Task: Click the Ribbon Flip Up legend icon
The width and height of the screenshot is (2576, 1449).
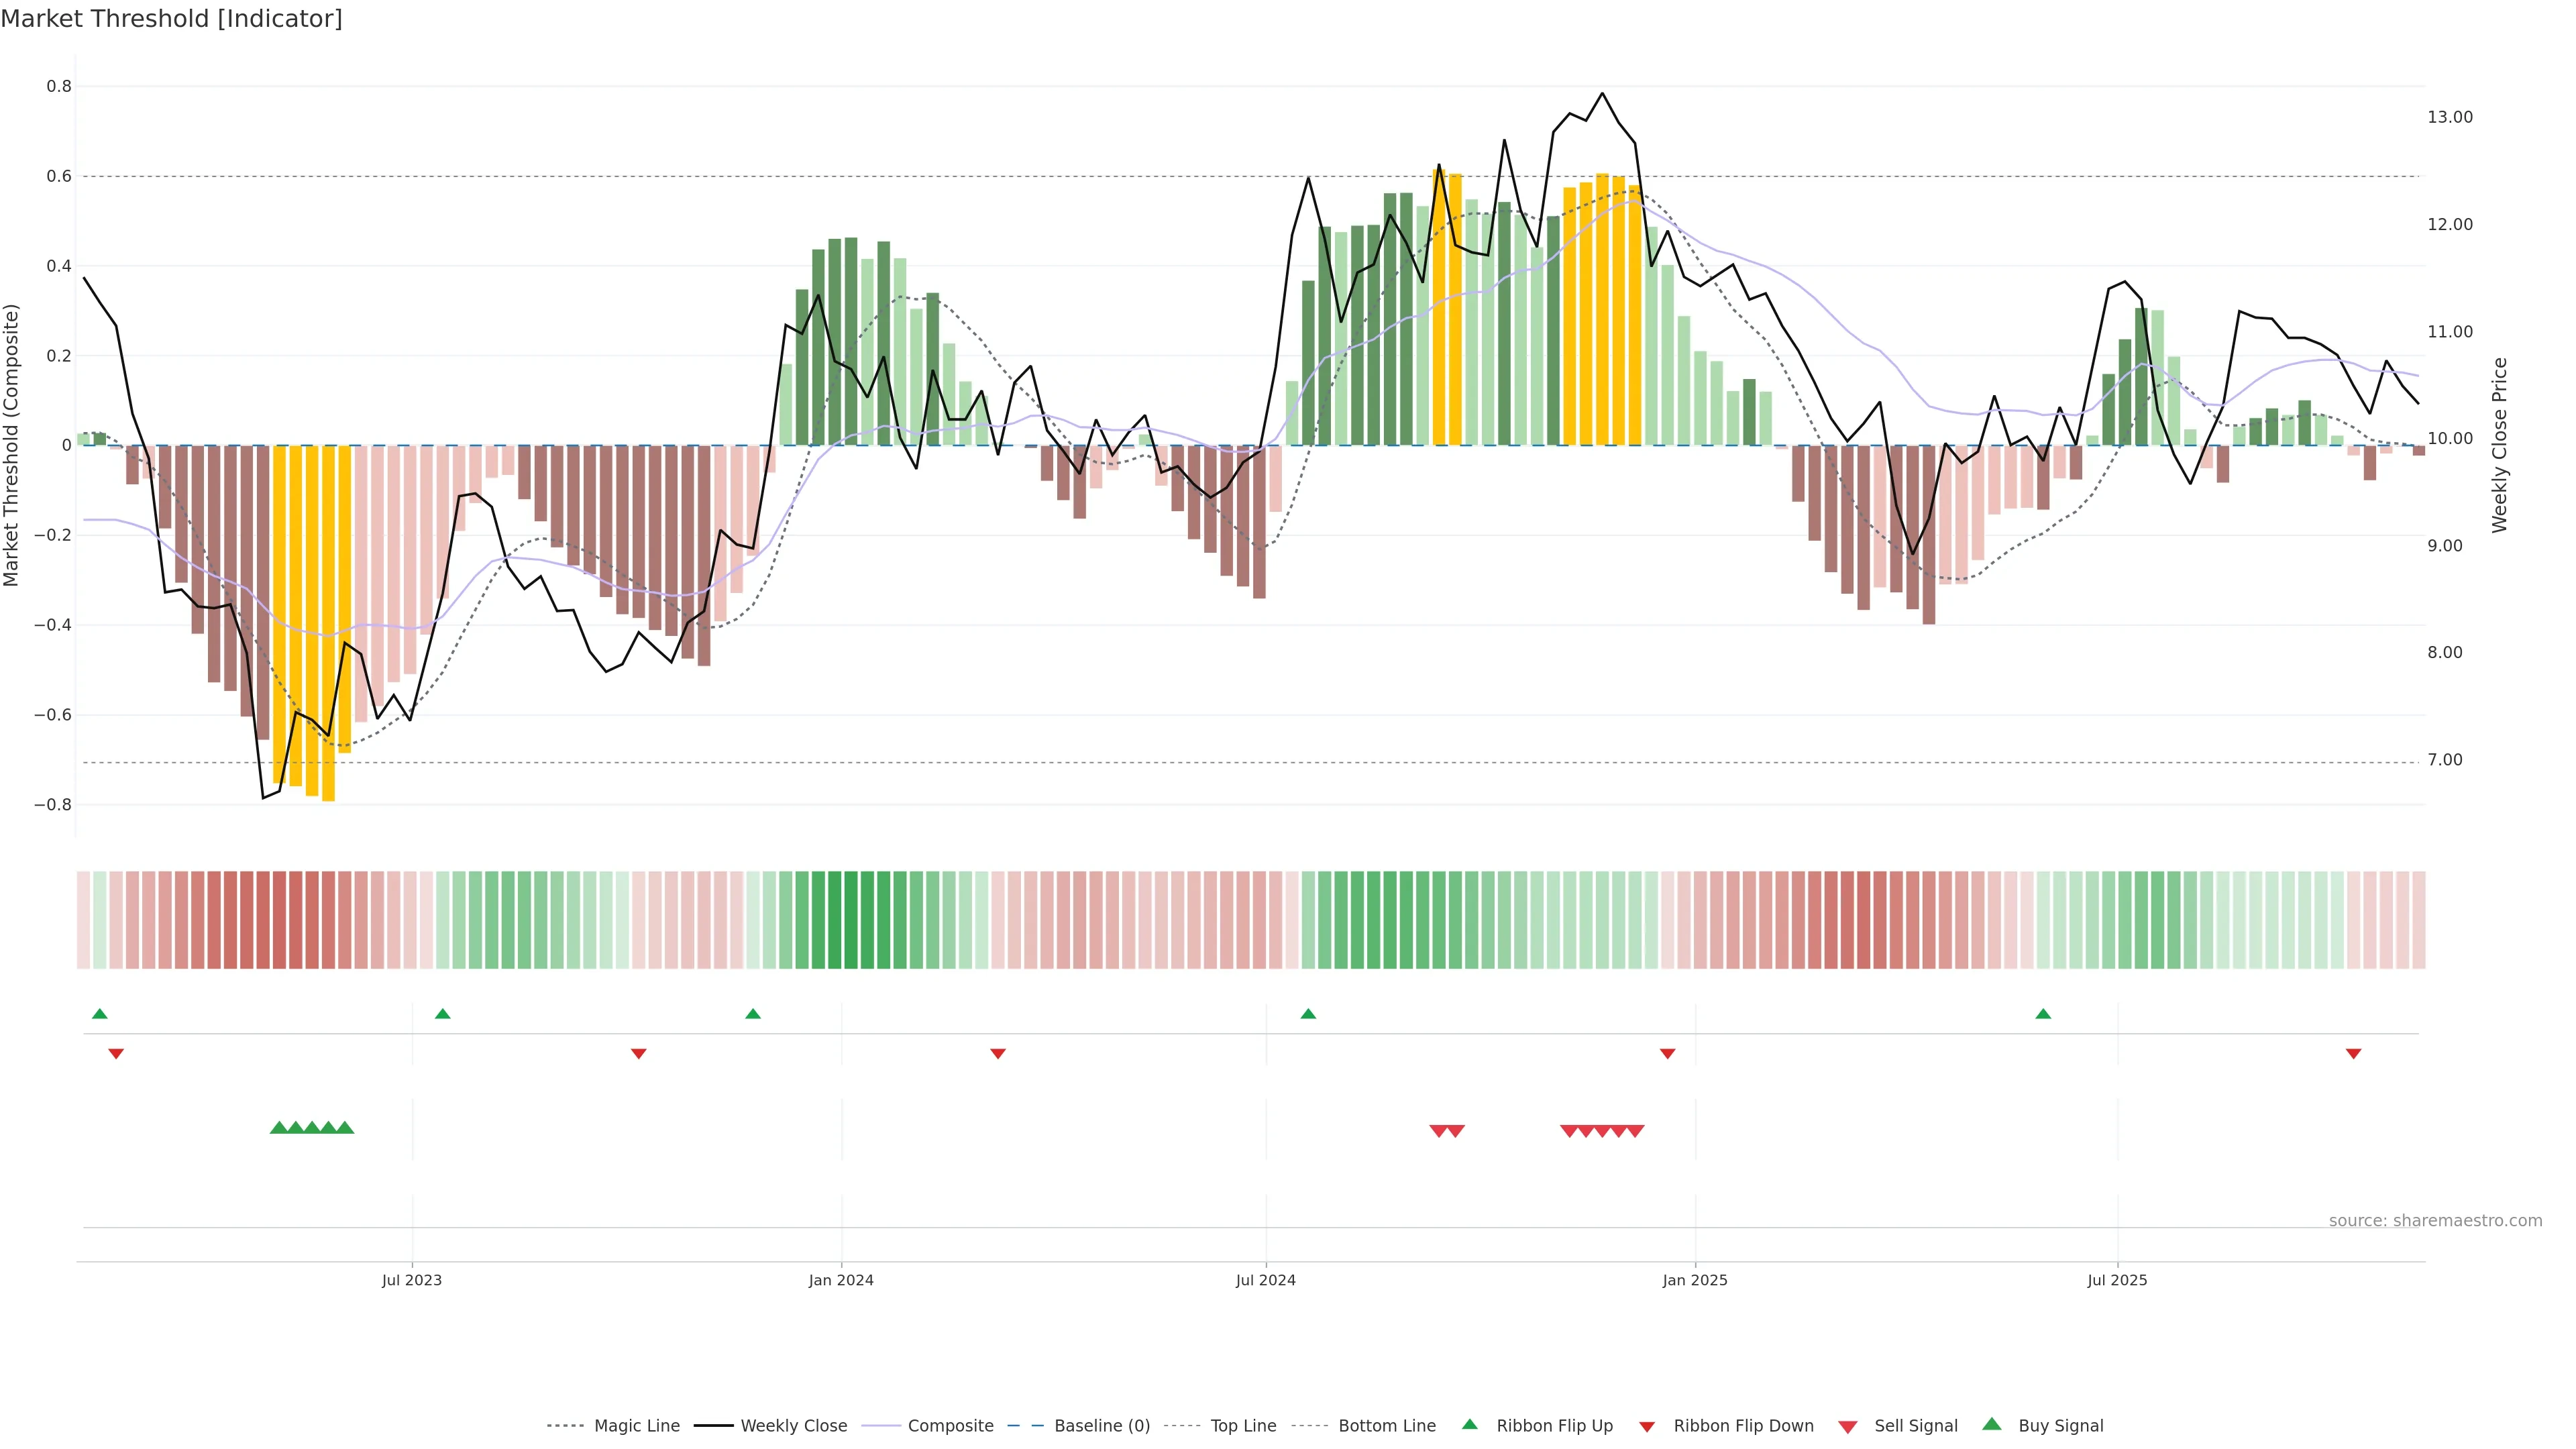Action: pos(1469,1424)
